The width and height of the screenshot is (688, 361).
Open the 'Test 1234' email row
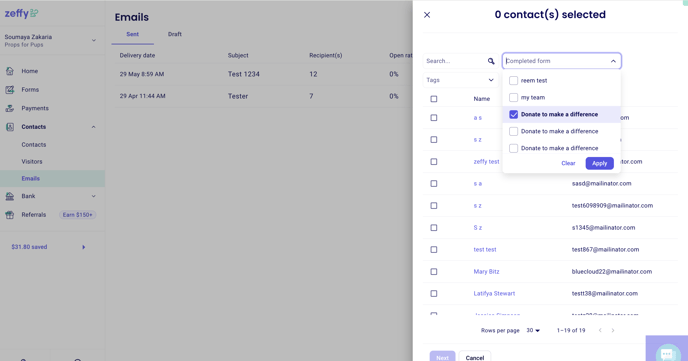[x=262, y=74]
